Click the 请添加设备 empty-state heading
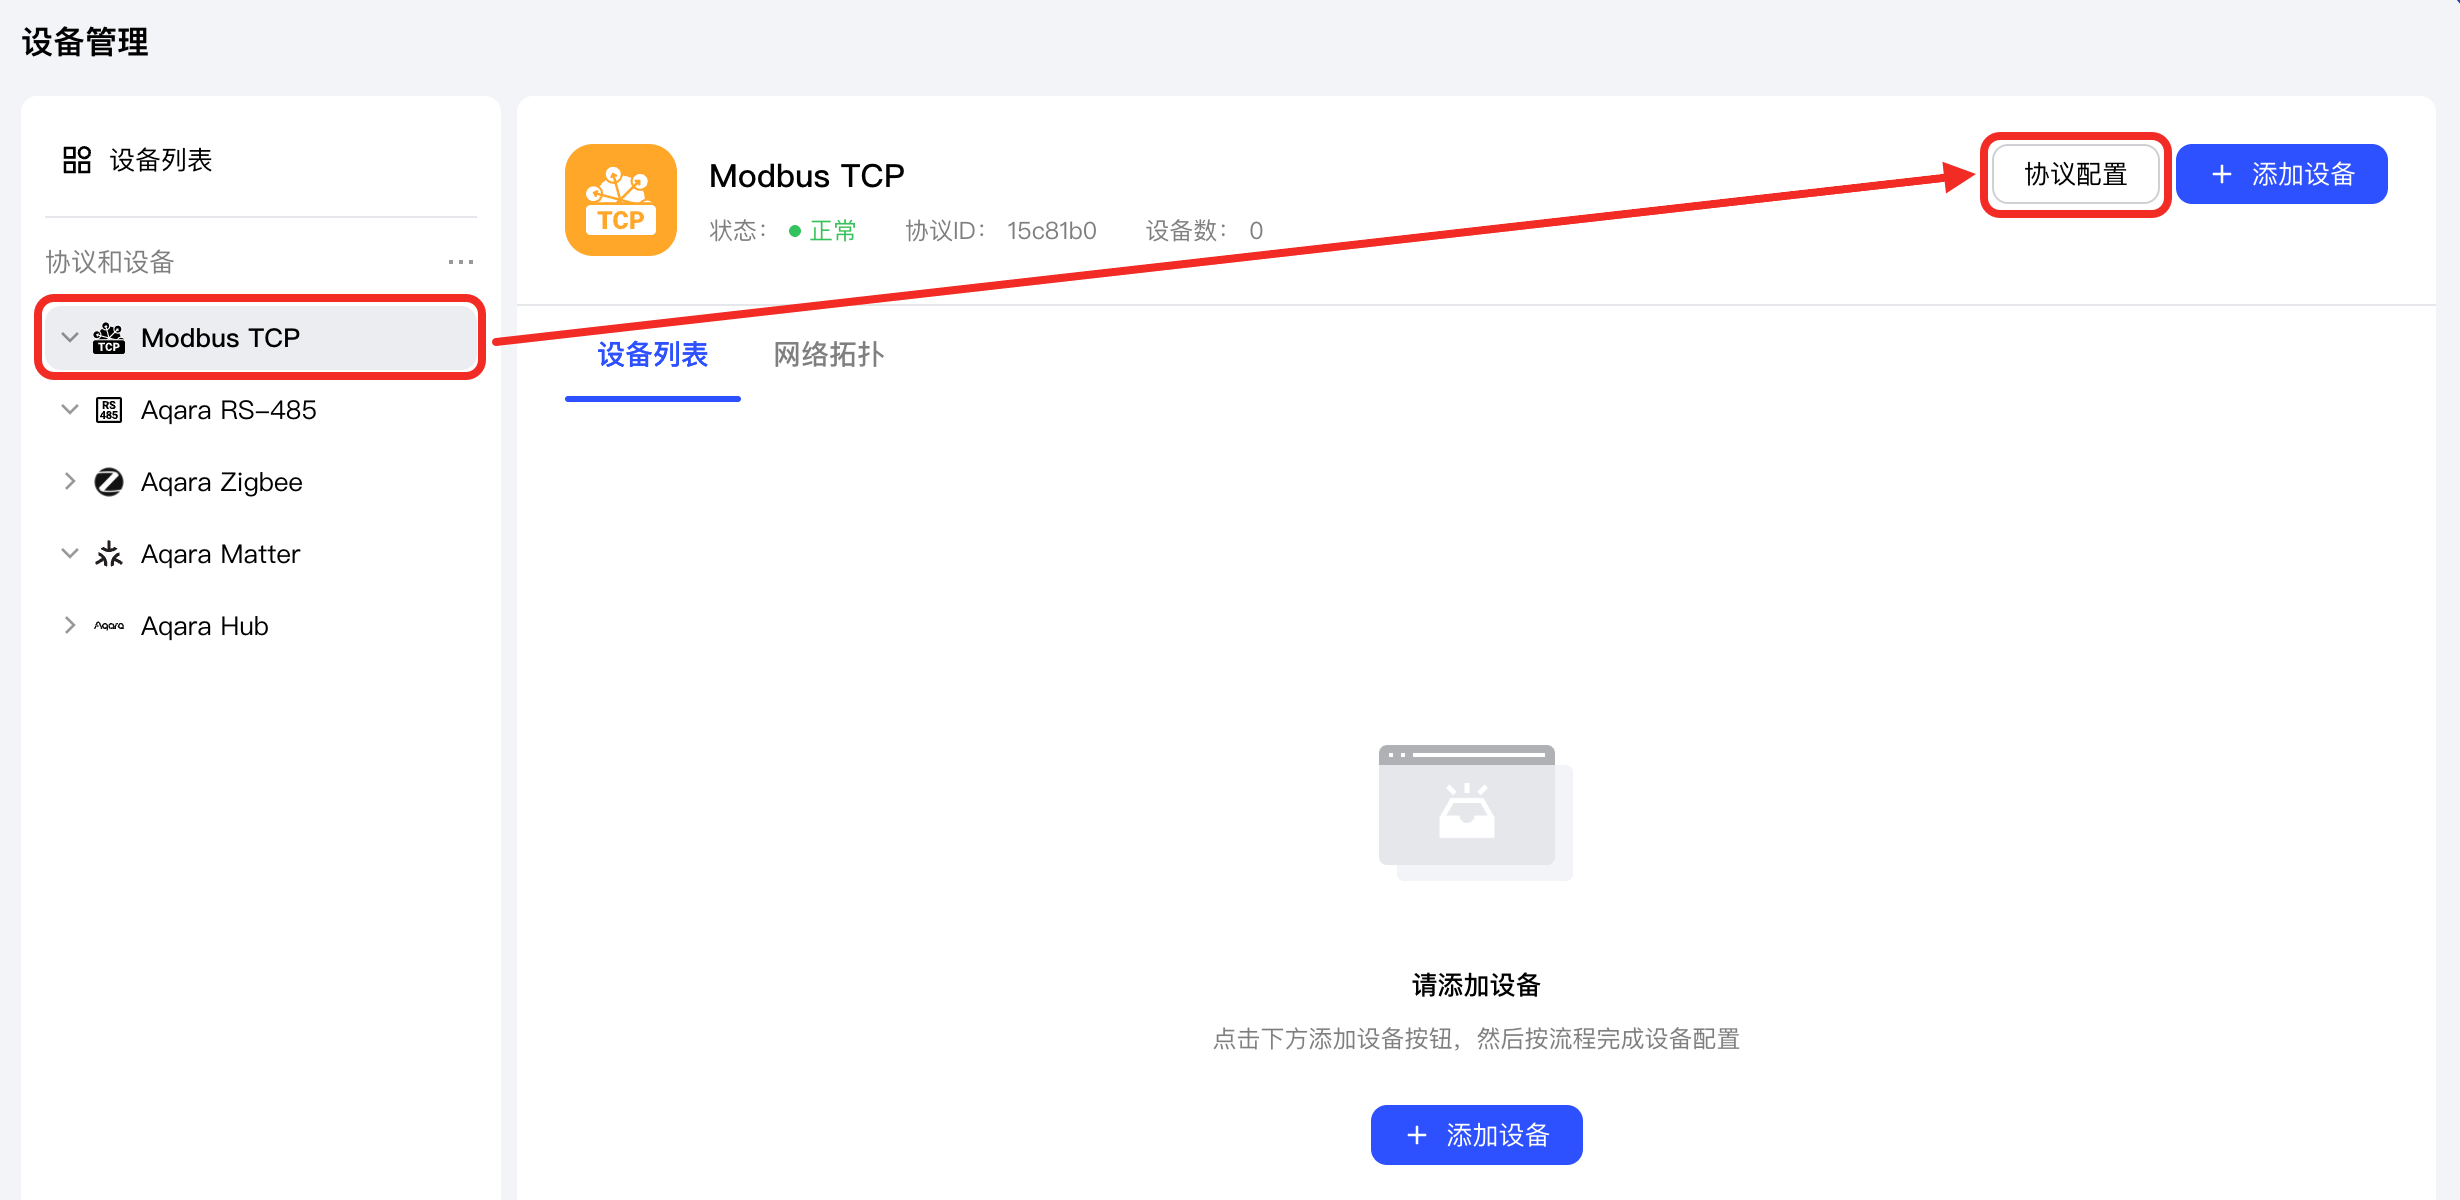This screenshot has width=2460, height=1200. pyautogui.click(x=1476, y=985)
